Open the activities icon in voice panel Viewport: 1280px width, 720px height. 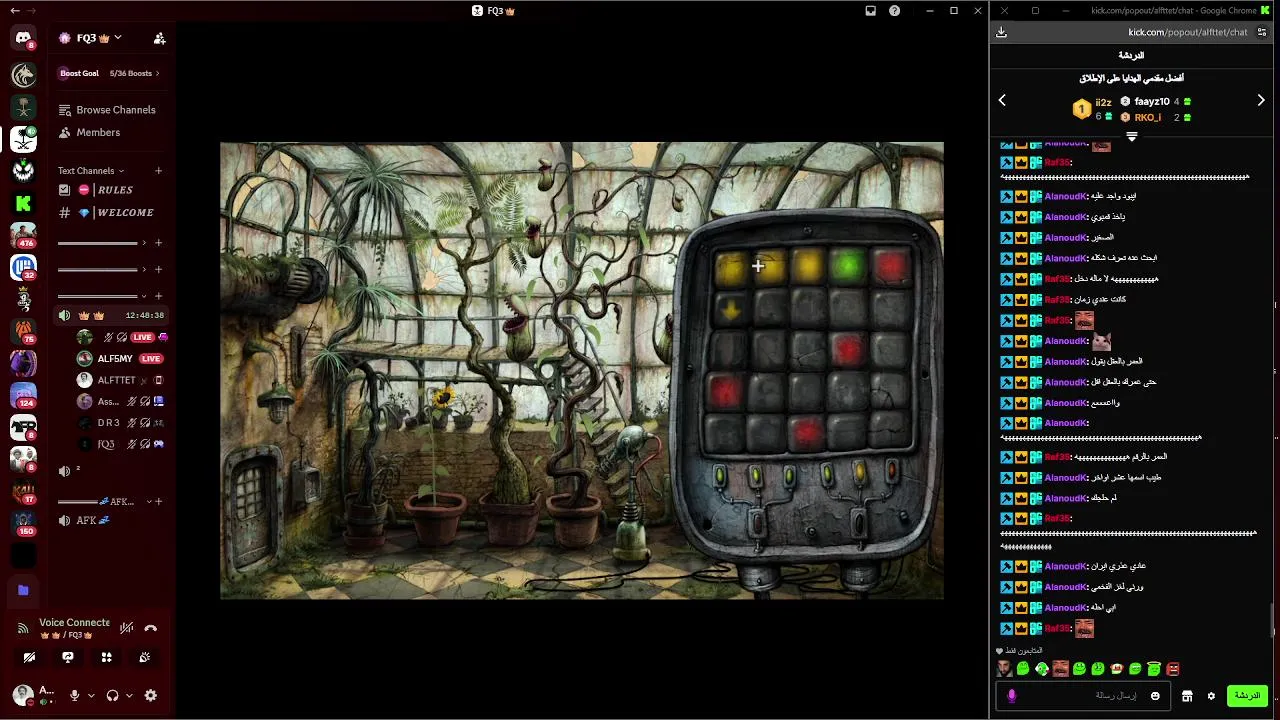(106, 657)
